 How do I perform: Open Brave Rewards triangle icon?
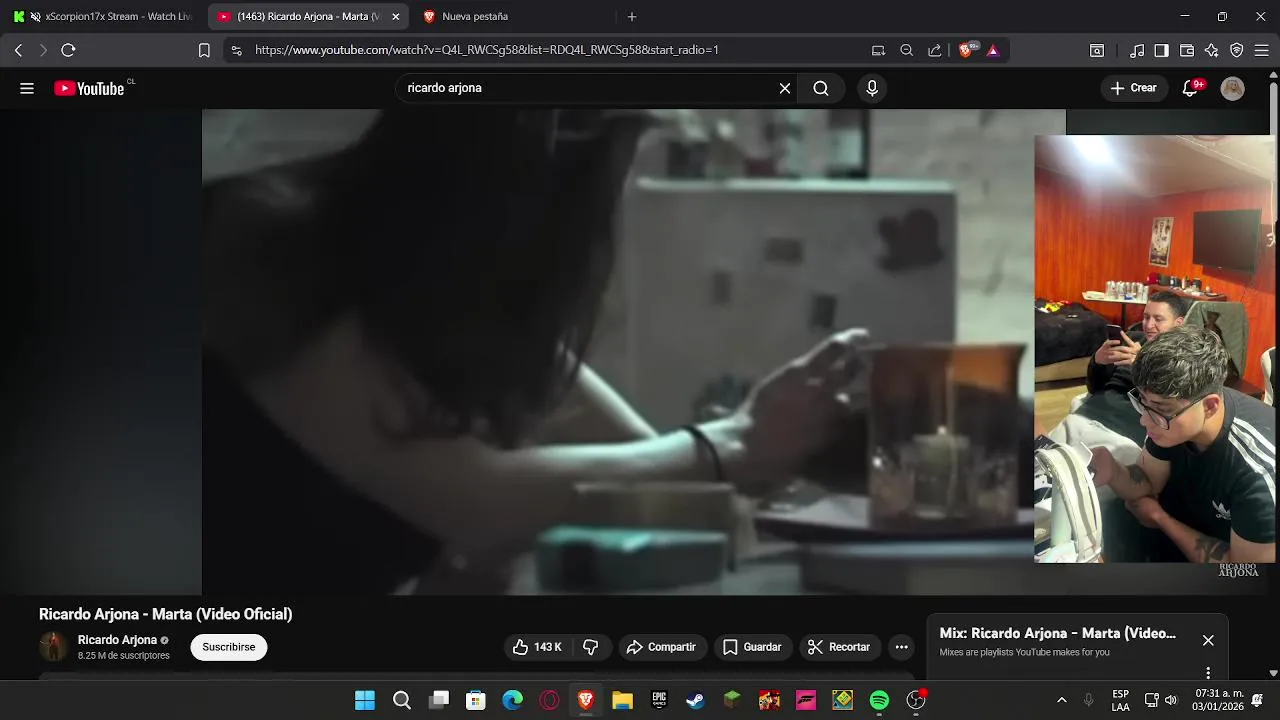click(993, 50)
